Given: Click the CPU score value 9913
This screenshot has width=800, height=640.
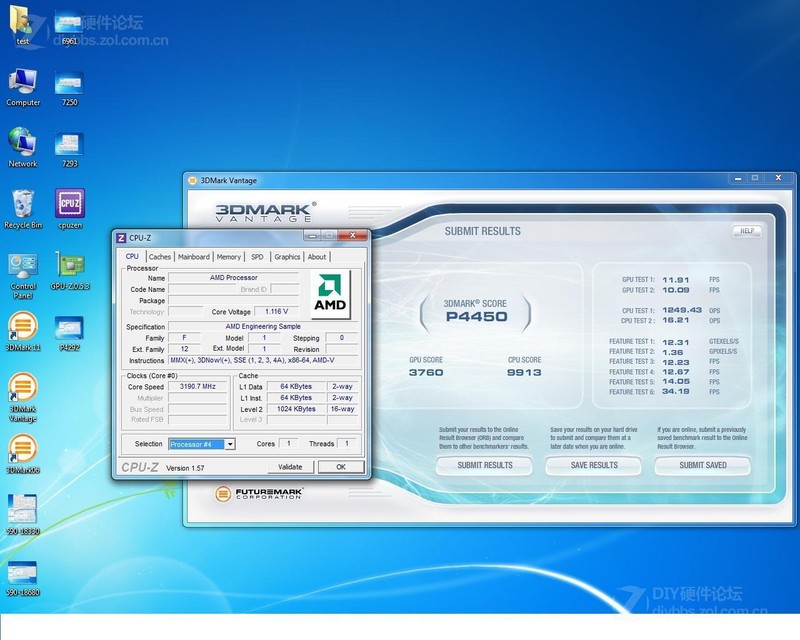Looking at the screenshot, I should [524, 373].
